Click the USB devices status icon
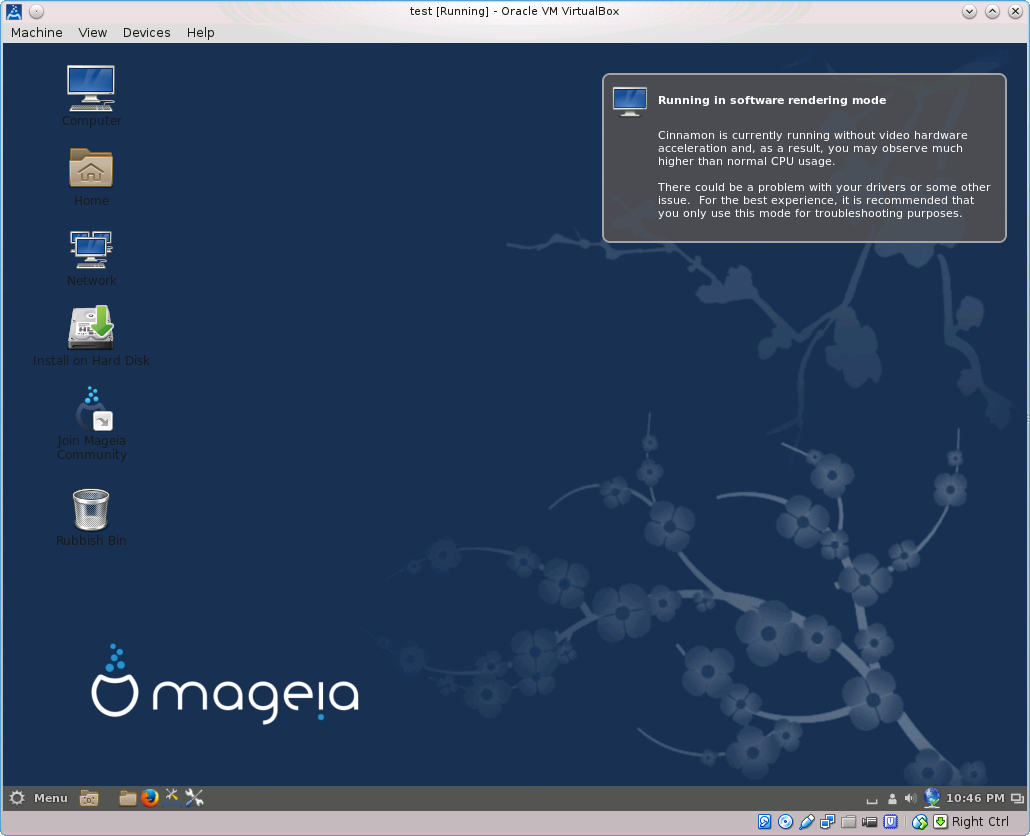Screen dimensions: 1030x836 click(x=807, y=822)
